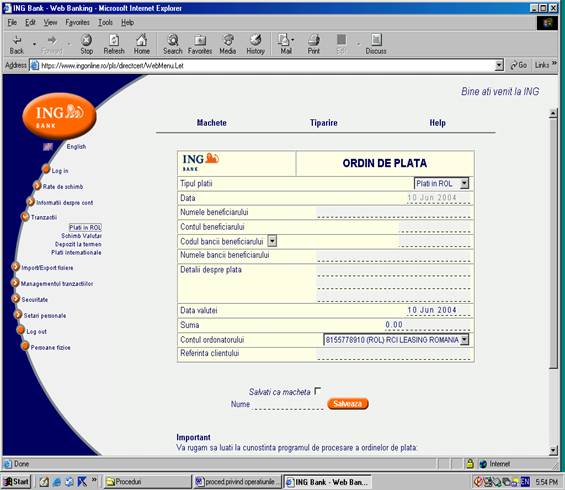Image resolution: width=565 pixels, height=490 pixels.
Task: Reload the page with Refresh icon
Action: pos(114,45)
